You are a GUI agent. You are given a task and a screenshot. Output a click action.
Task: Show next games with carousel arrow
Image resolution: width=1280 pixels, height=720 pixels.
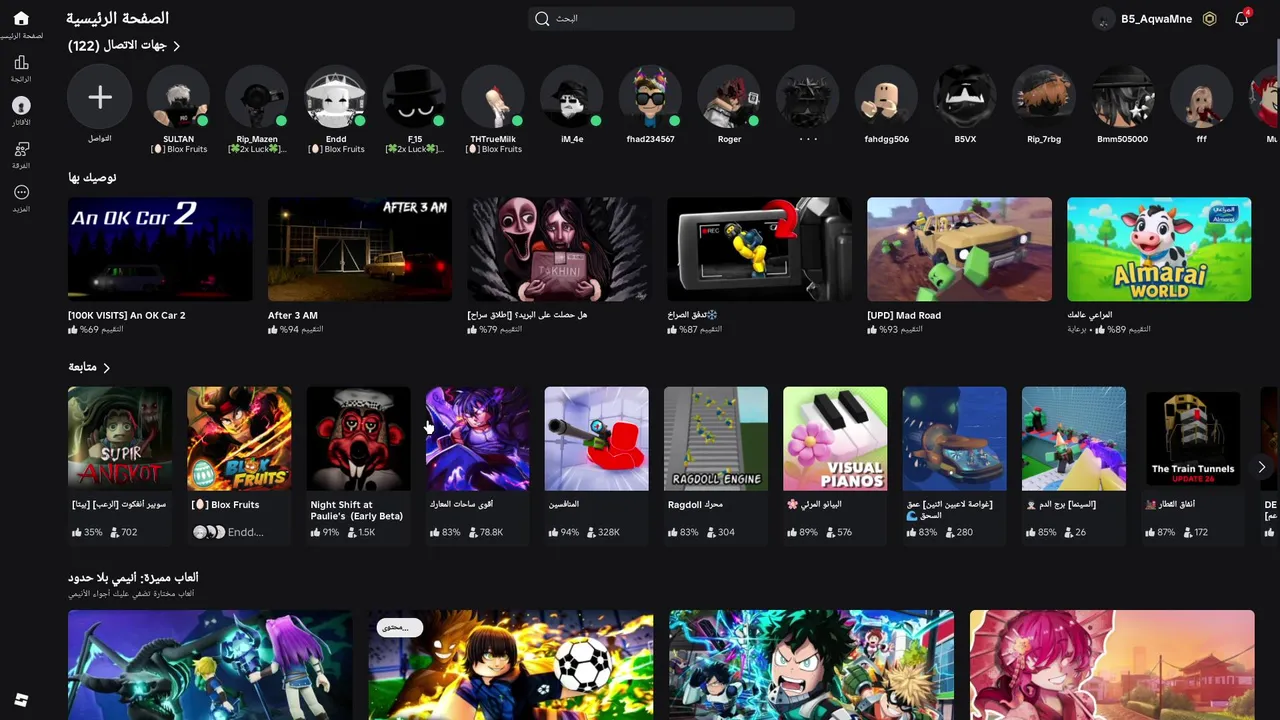1261,467
